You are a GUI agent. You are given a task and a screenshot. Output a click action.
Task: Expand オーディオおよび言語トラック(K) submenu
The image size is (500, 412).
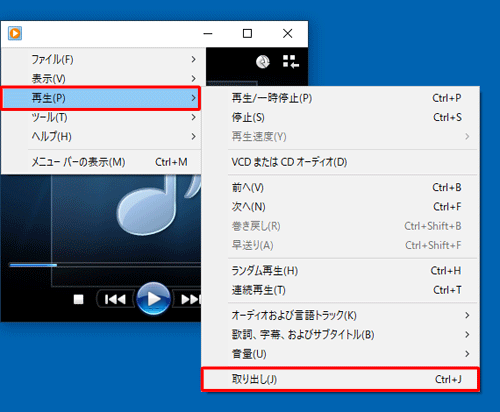pyautogui.click(x=340, y=315)
